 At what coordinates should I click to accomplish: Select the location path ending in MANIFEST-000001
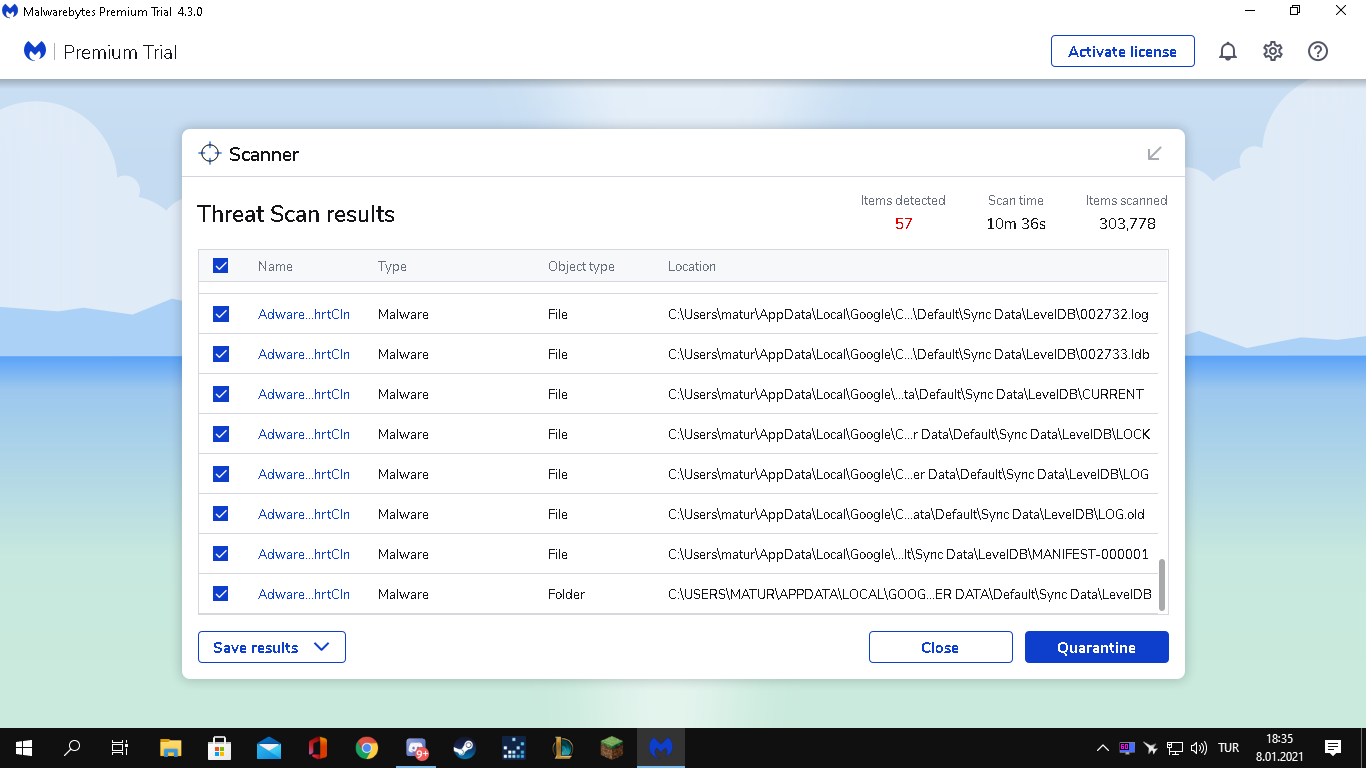(x=908, y=554)
